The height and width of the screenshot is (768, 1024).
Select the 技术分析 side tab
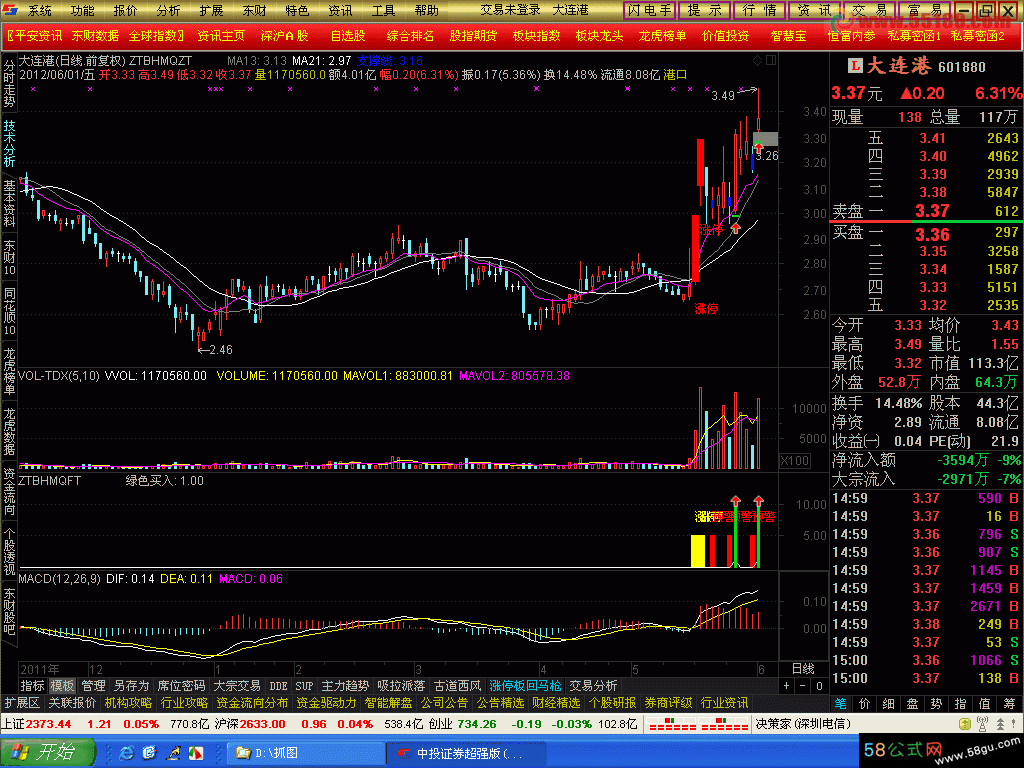click(x=9, y=143)
